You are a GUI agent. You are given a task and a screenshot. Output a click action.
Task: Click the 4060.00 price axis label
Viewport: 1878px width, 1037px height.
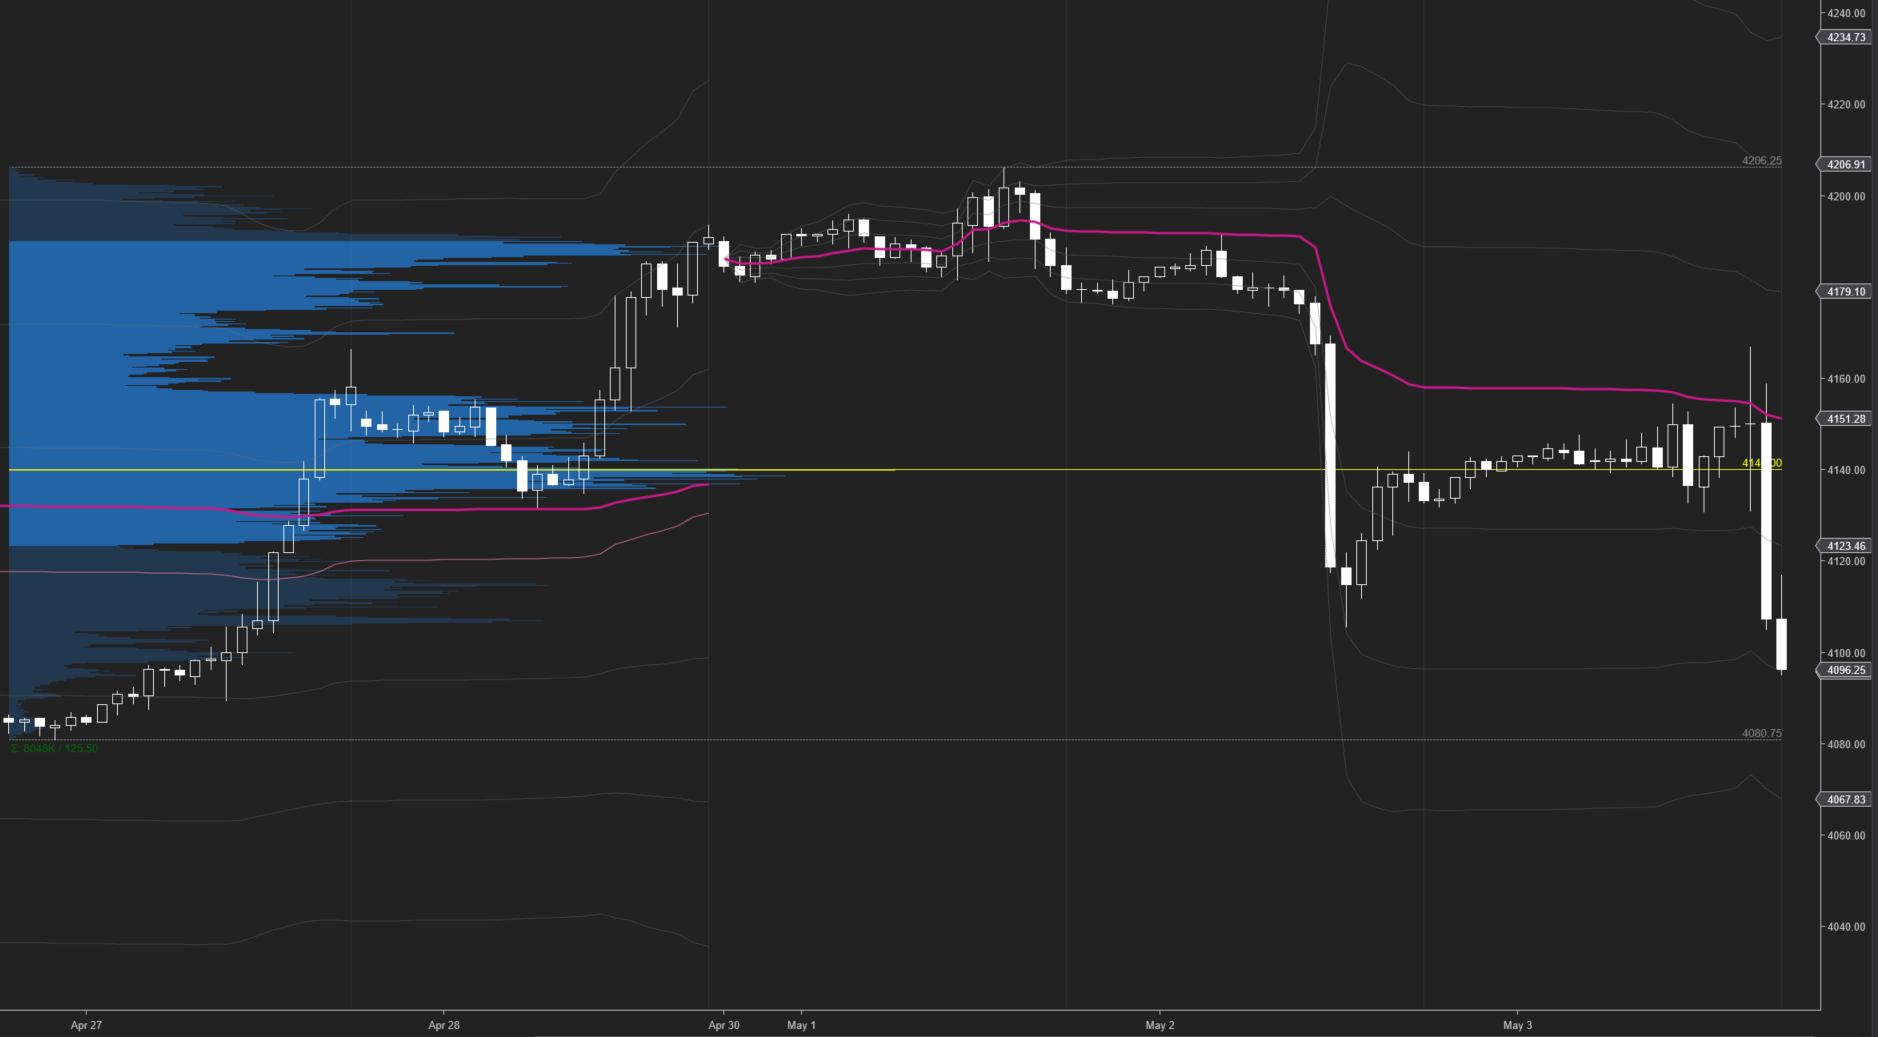(1846, 835)
